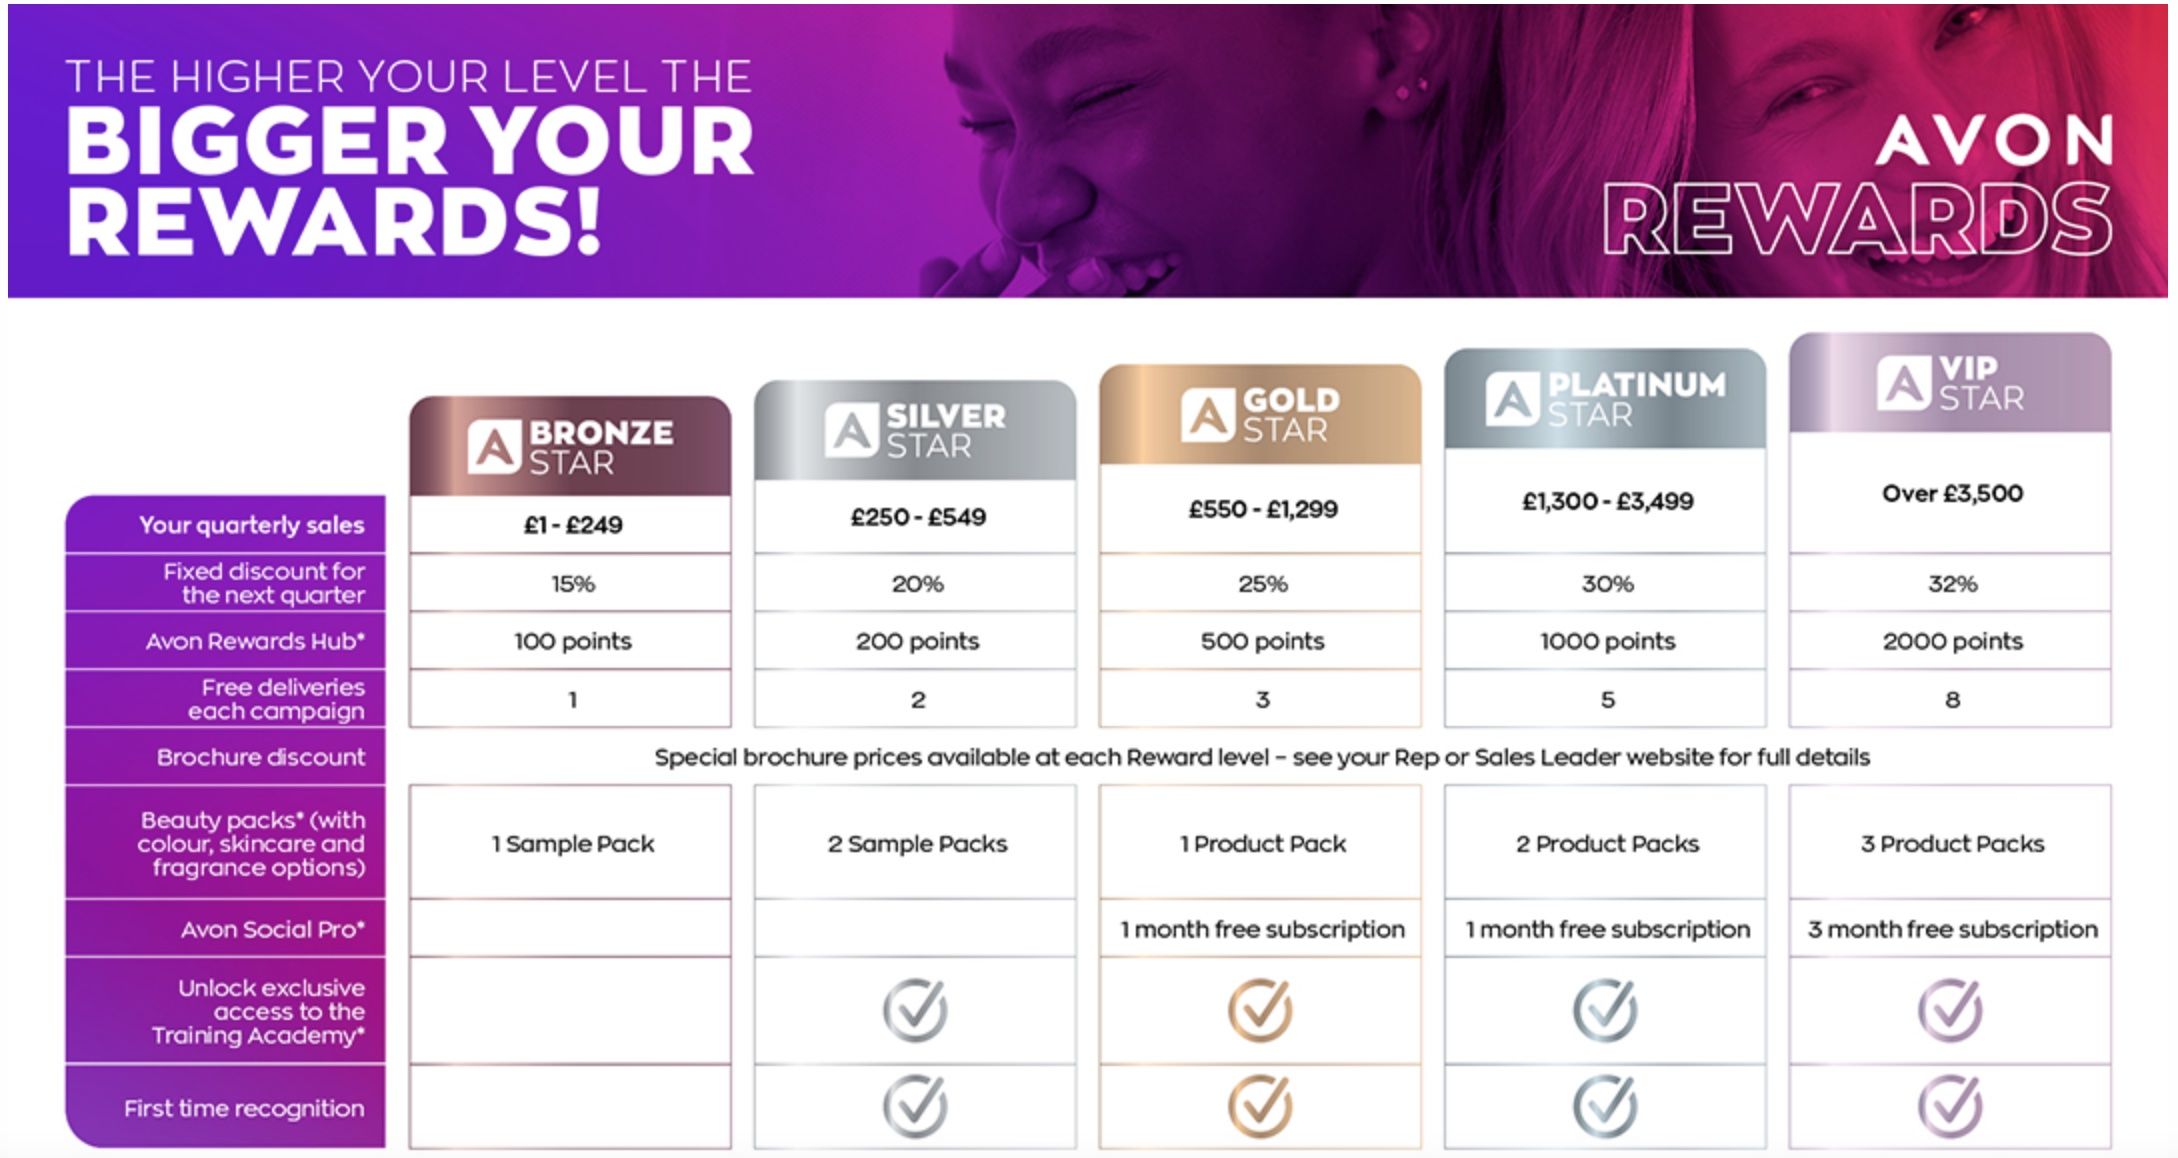Click the special brochure prices note text
The image size is (2178, 1158).
1262,757
